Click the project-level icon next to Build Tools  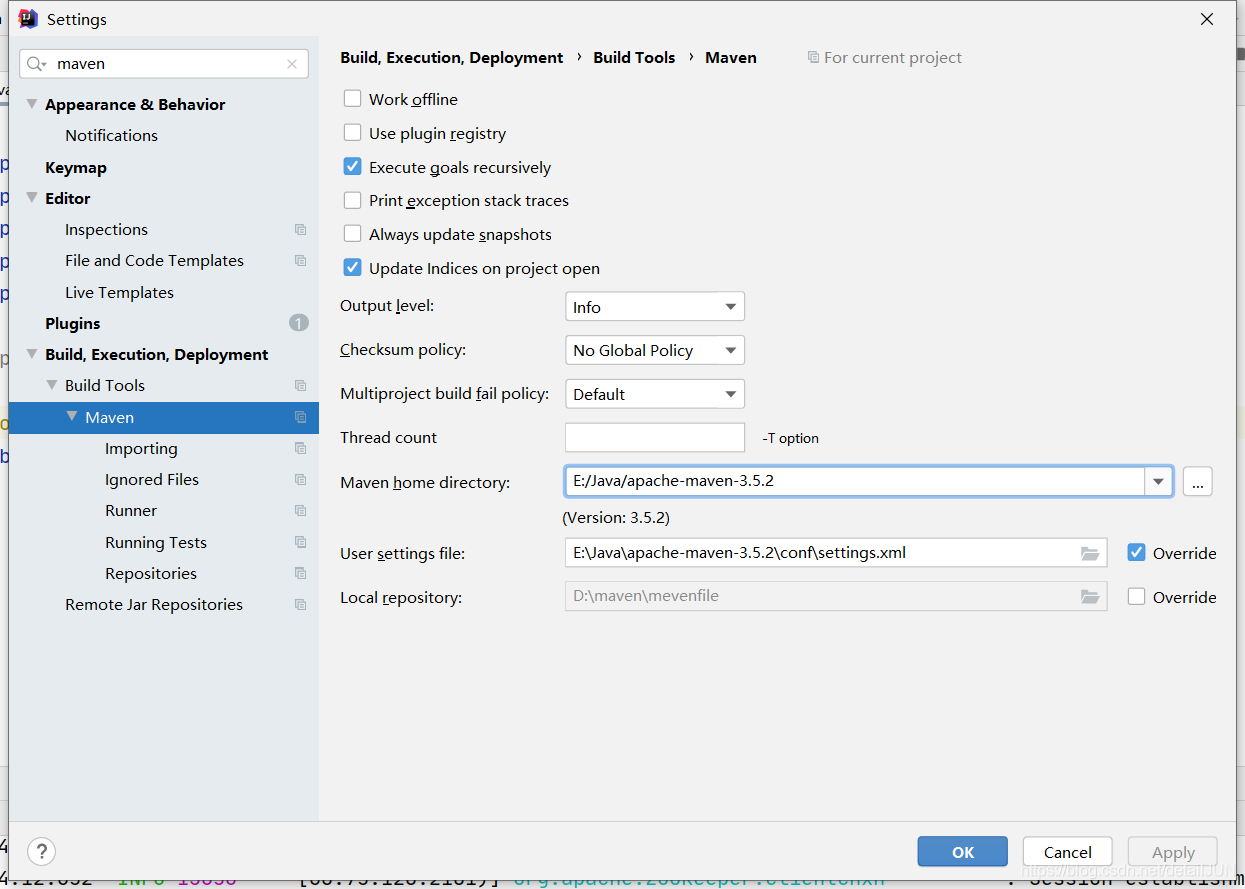[x=300, y=386]
